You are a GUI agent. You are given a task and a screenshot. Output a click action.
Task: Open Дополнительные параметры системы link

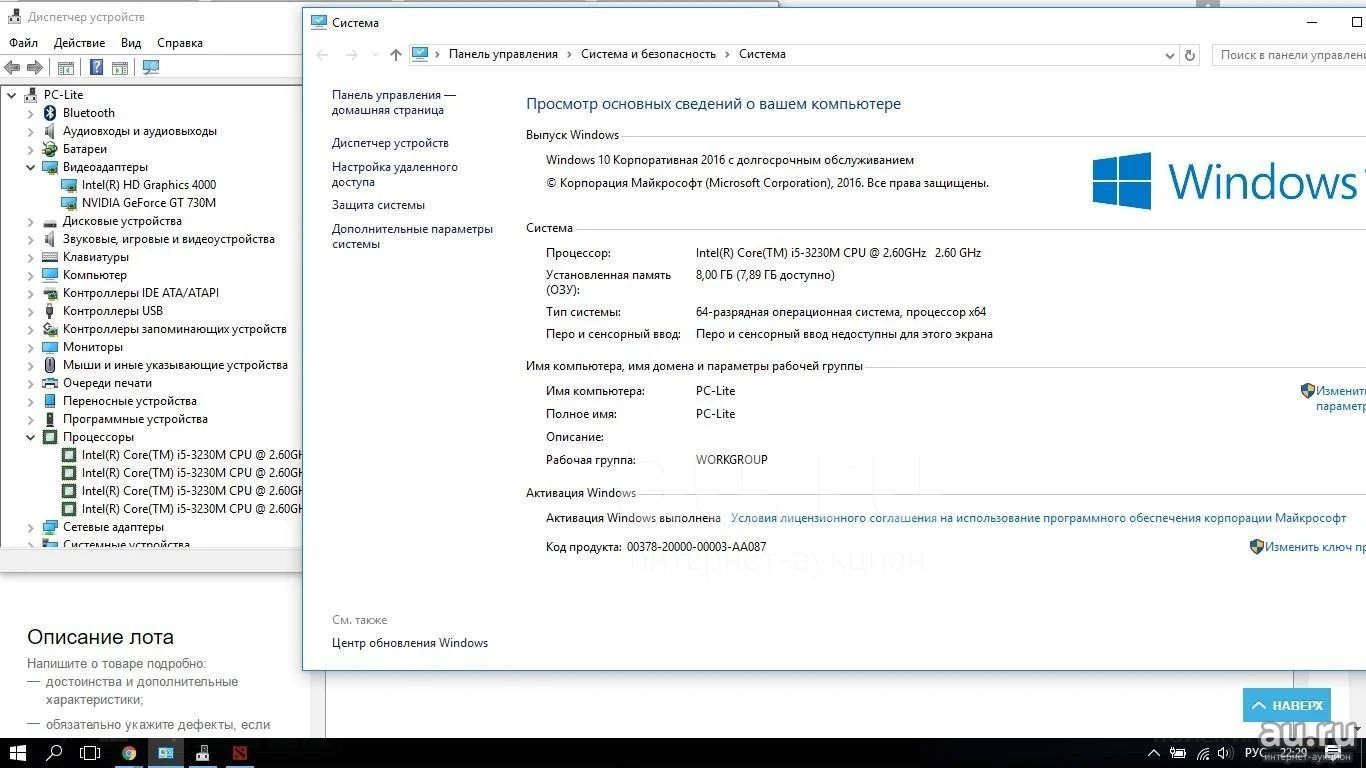coord(412,236)
